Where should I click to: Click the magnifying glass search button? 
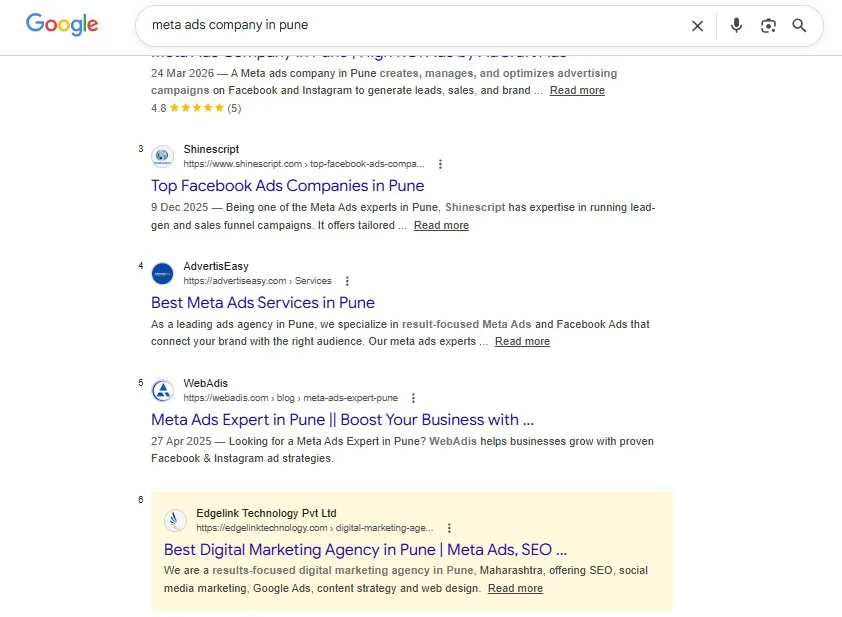click(x=799, y=25)
